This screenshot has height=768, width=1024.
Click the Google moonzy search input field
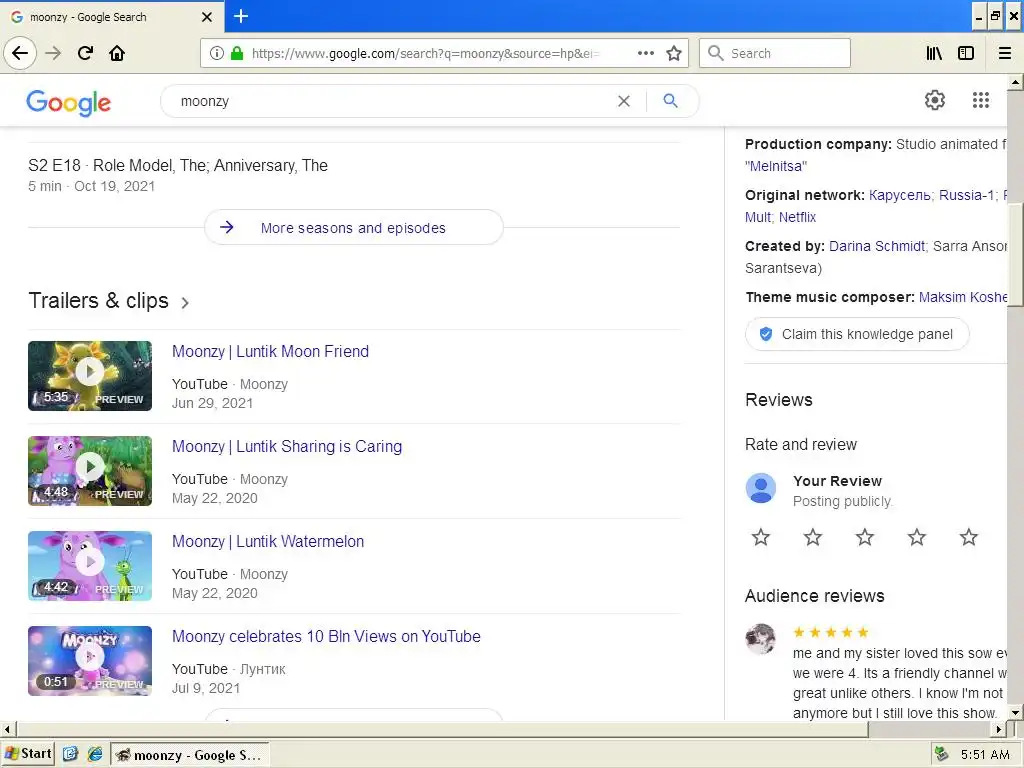[392, 101]
